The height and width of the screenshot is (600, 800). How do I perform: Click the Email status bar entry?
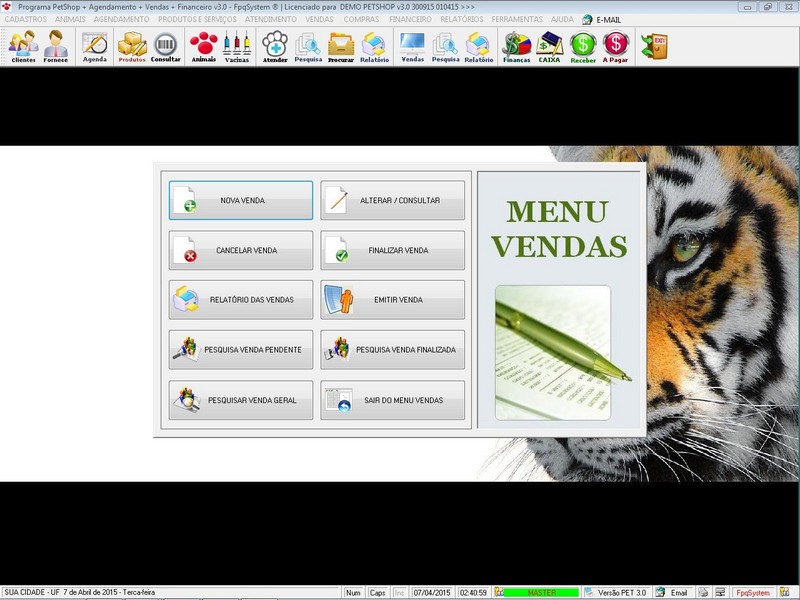tap(673, 592)
